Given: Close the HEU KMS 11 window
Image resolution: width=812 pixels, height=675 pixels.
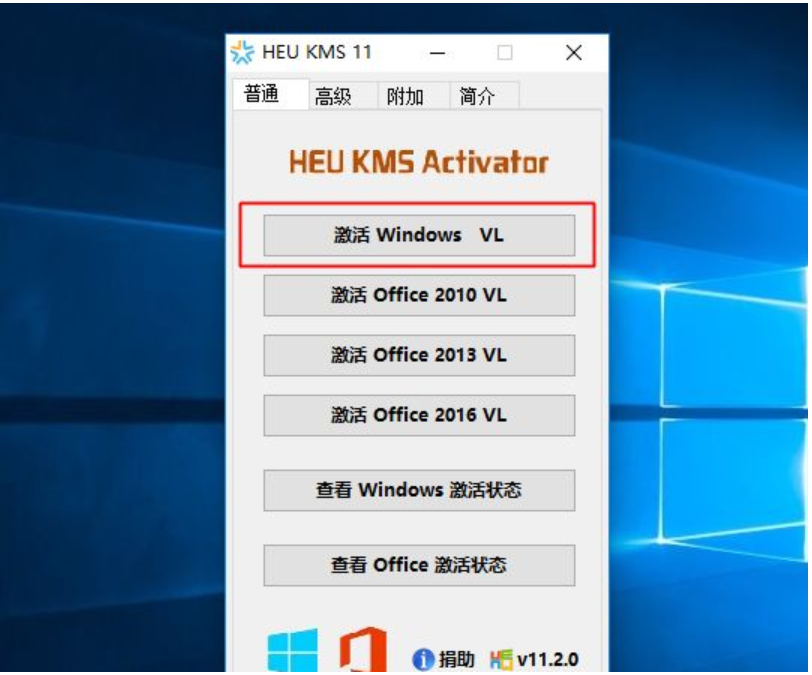Looking at the screenshot, I should pyautogui.click(x=574, y=52).
